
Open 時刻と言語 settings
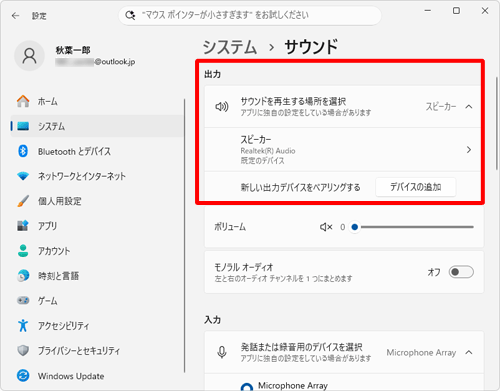point(97,276)
